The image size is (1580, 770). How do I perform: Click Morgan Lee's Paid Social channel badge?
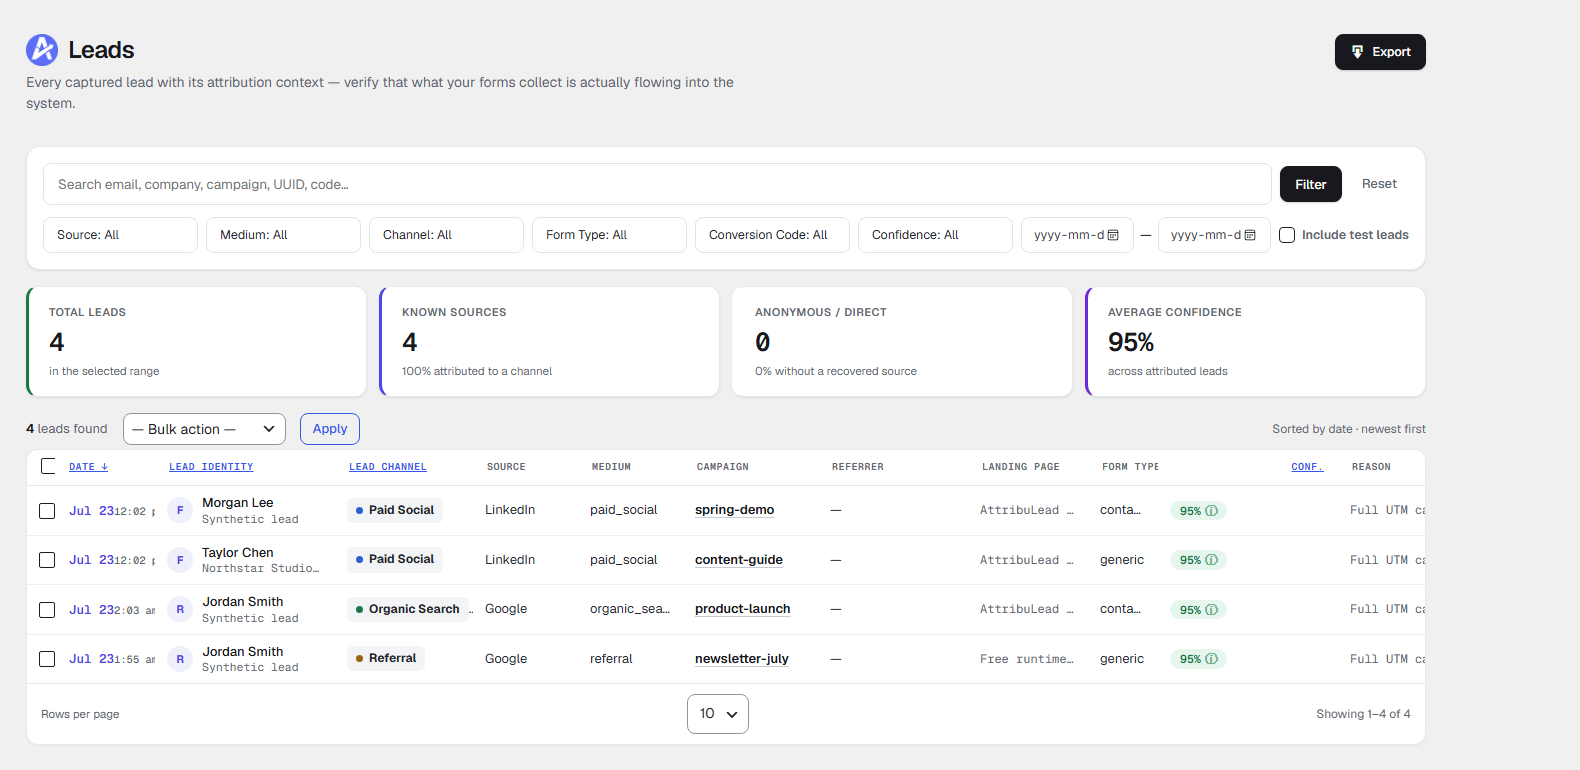point(395,510)
